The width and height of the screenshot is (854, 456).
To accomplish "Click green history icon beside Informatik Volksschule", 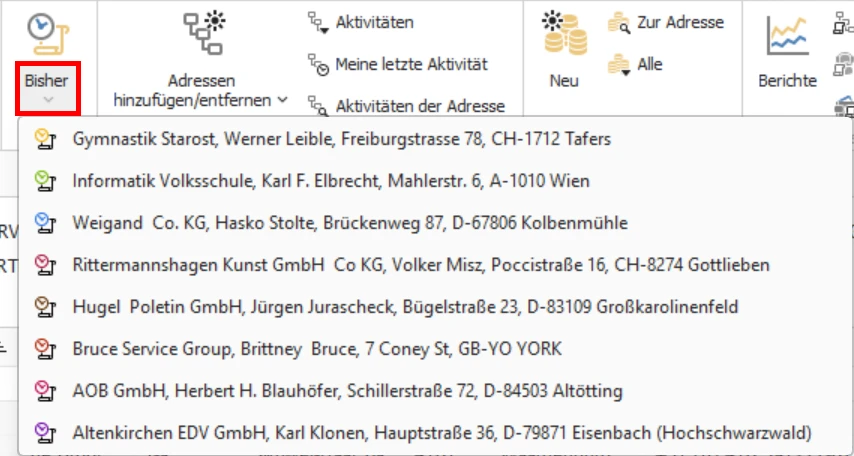I will tap(45, 181).
